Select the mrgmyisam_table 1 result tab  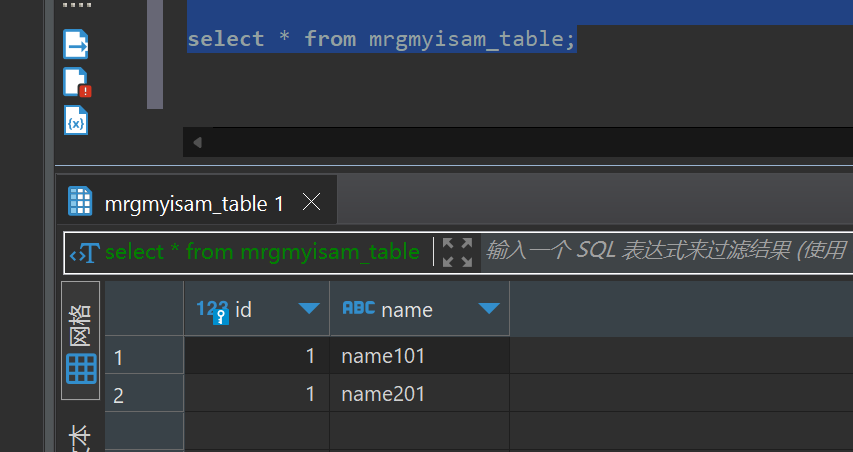194,204
